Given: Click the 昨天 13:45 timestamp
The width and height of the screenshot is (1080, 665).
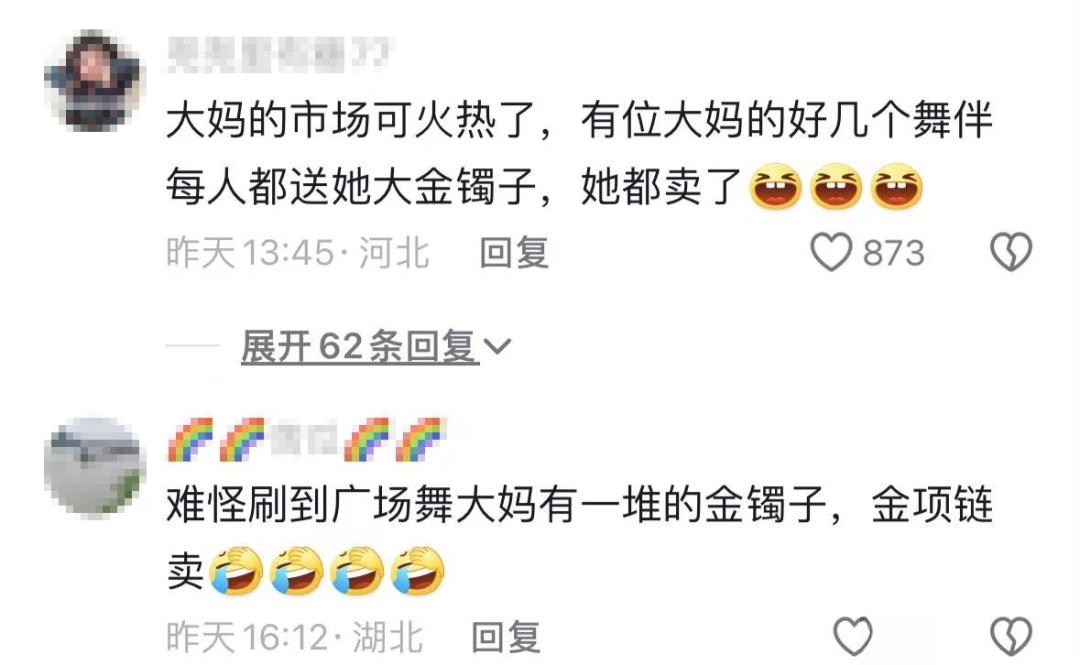Looking at the screenshot, I should click(x=250, y=253).
